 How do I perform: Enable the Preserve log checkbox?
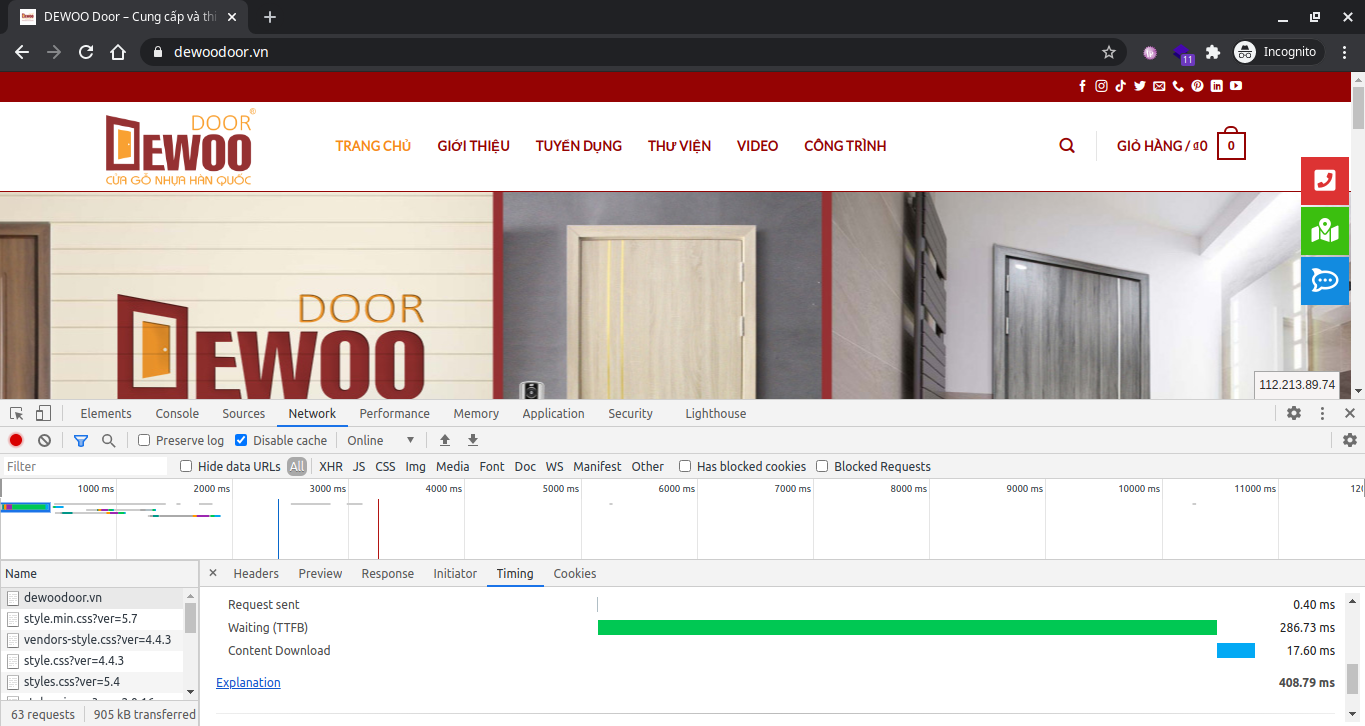coord(144,440)
